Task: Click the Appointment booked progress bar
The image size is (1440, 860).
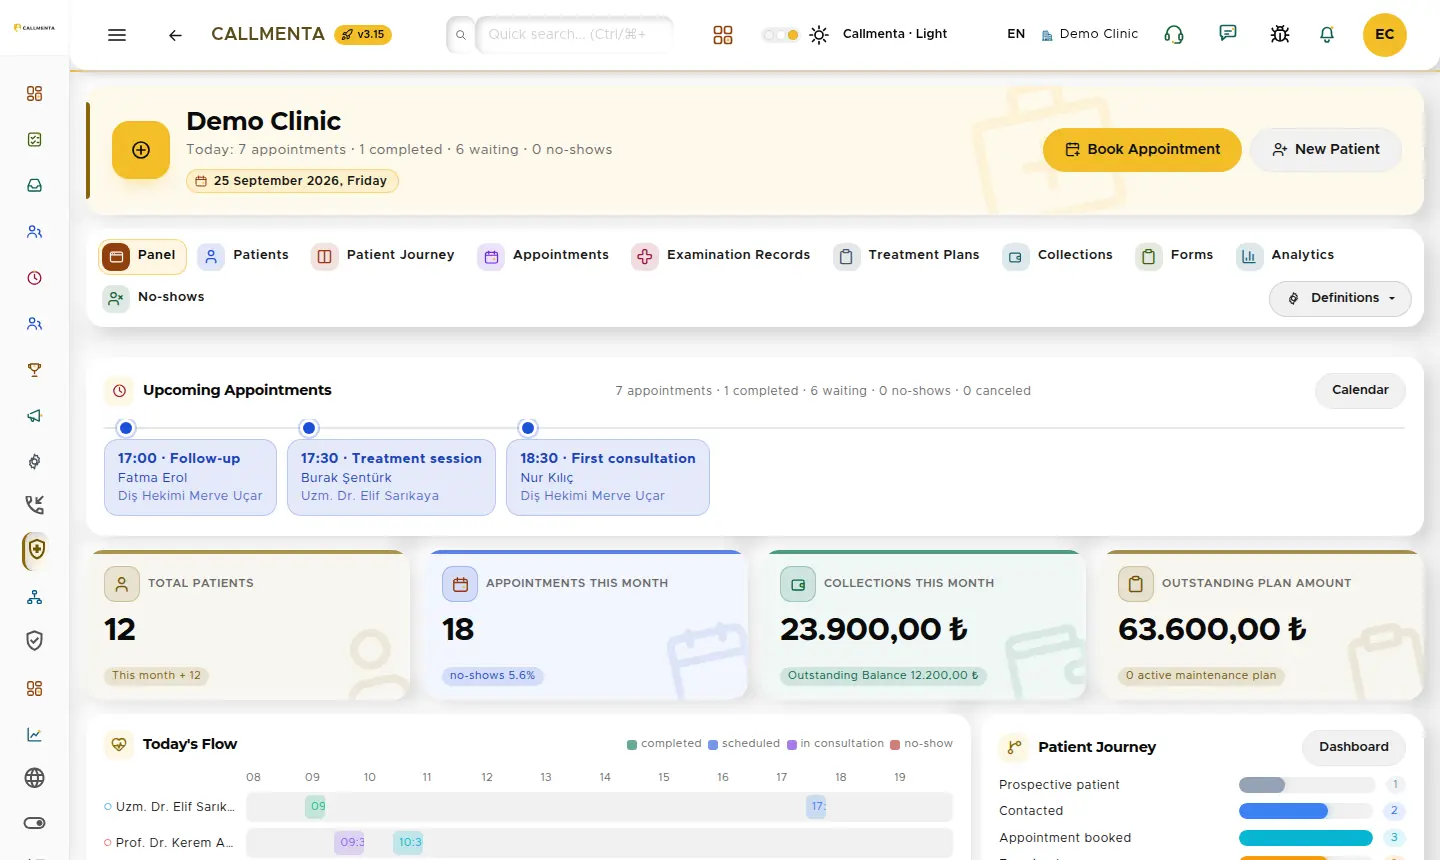Action: click(x=1307, y=838)
